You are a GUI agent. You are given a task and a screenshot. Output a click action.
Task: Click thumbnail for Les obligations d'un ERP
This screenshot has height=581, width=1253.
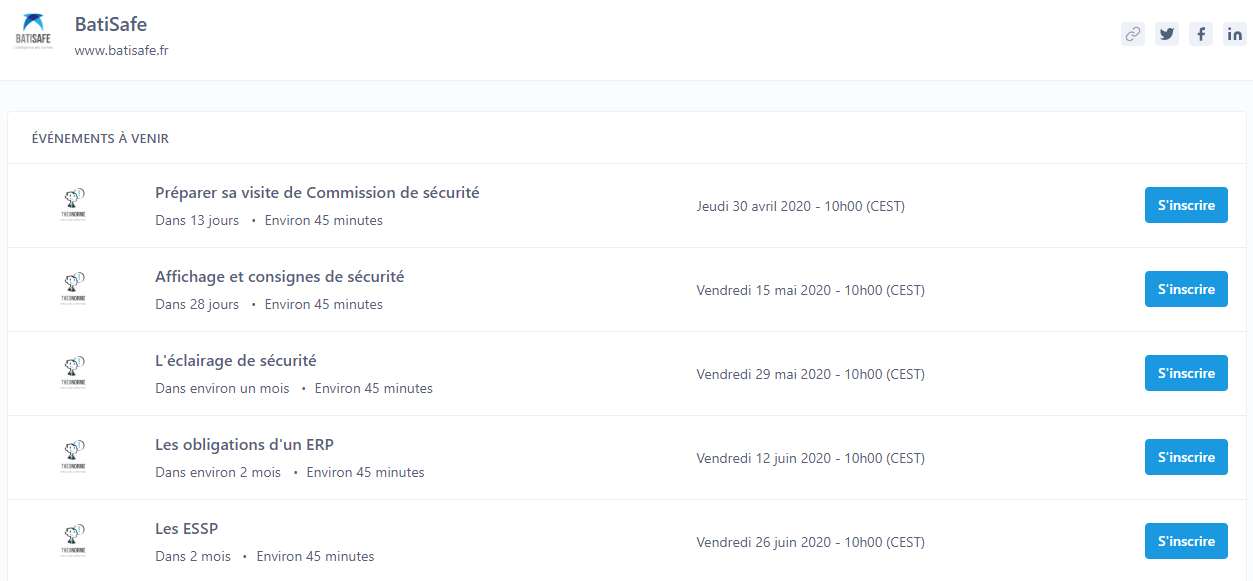click(x=74, y=457)
